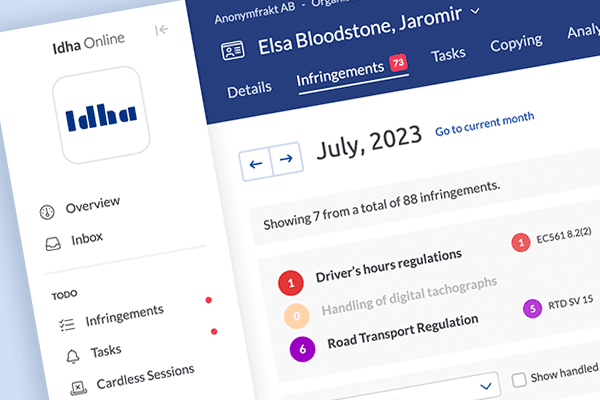The width and height of the screenshot is (600, 400).
Task: Switch to the Details tab
Action: tap(249, 90)
